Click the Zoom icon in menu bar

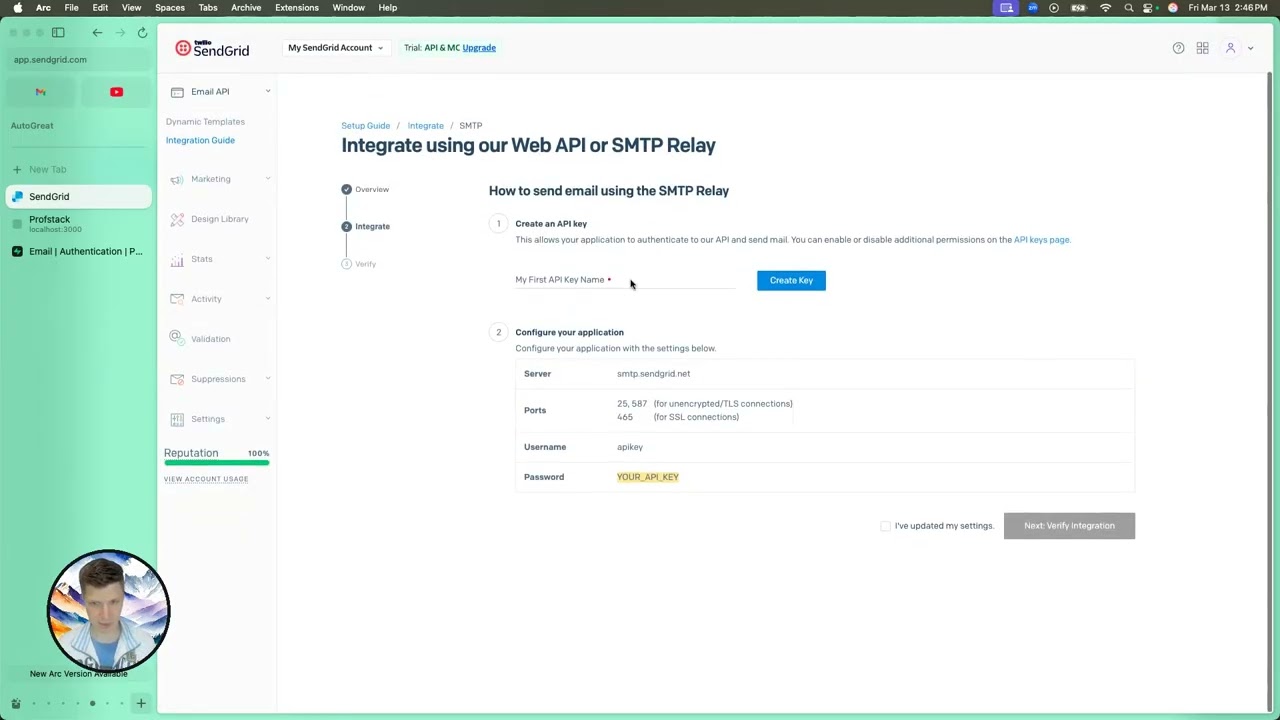(x=1032, y=8)
